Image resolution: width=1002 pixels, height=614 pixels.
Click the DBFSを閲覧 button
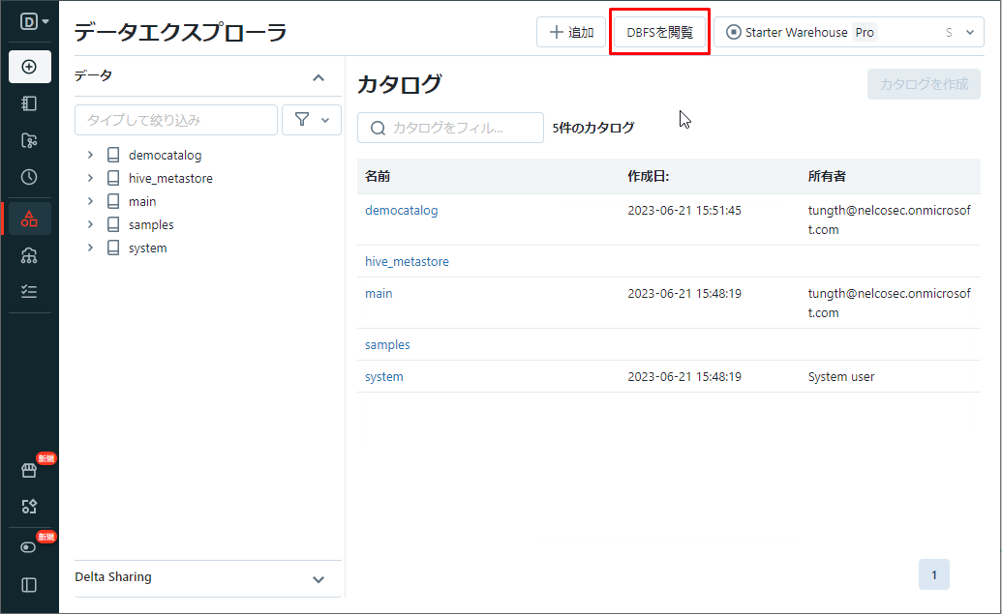[659, 32]
